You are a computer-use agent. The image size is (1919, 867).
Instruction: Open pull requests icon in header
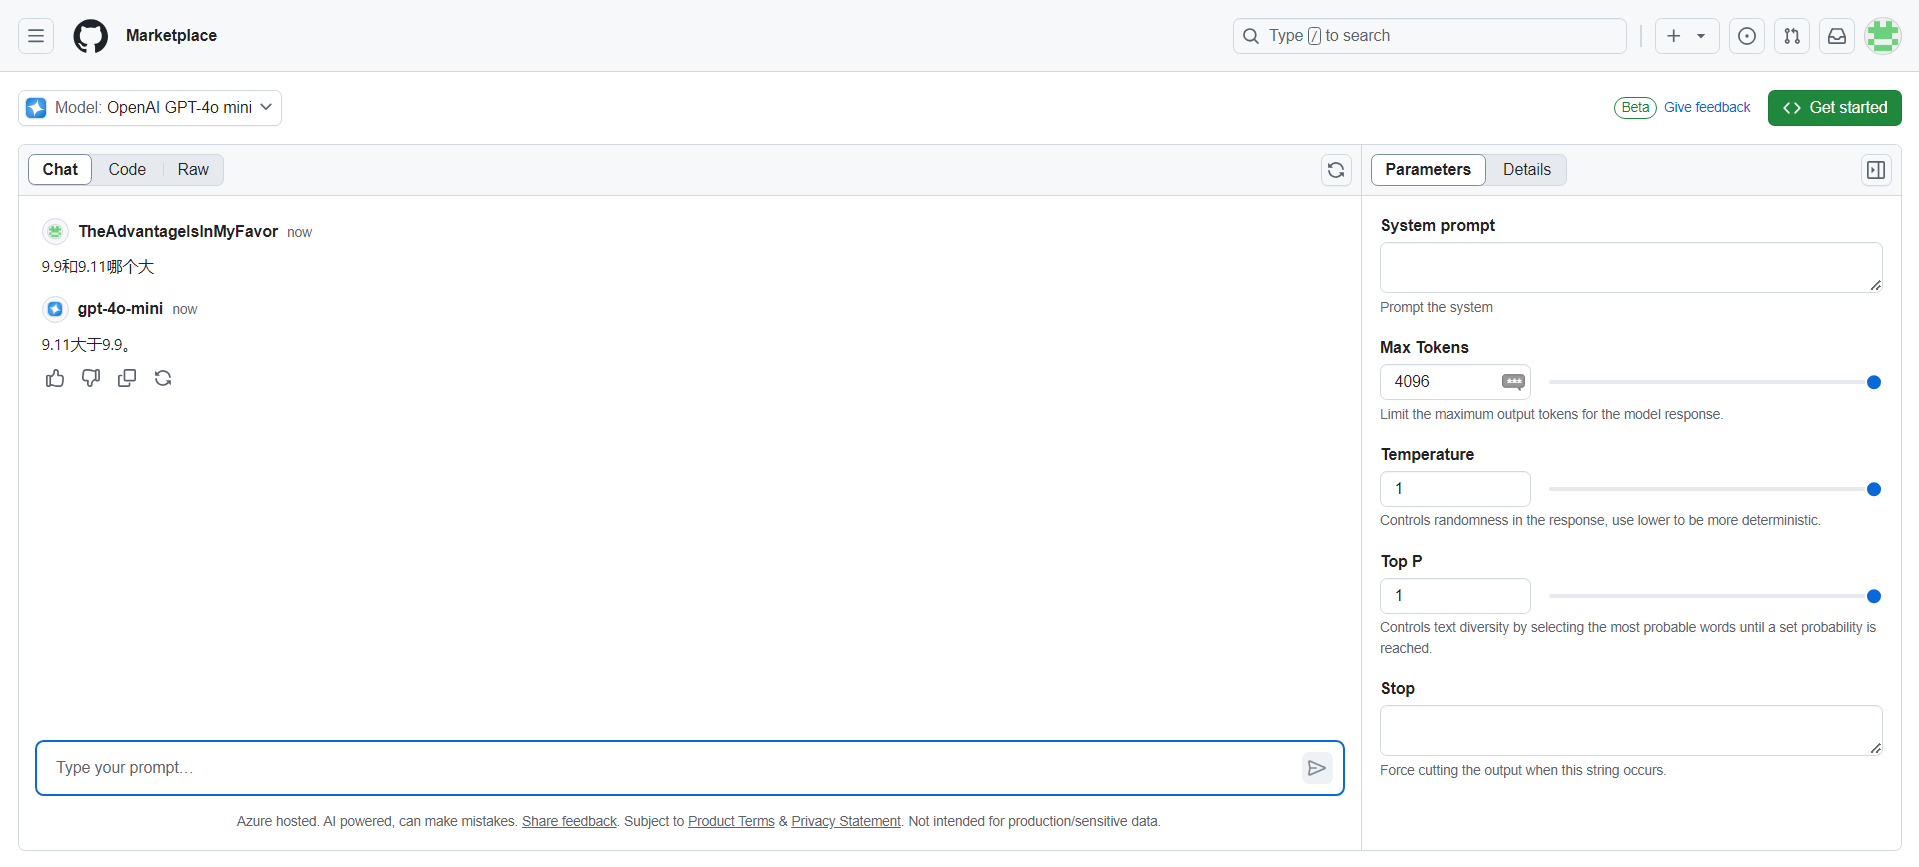pos(1792,36)
